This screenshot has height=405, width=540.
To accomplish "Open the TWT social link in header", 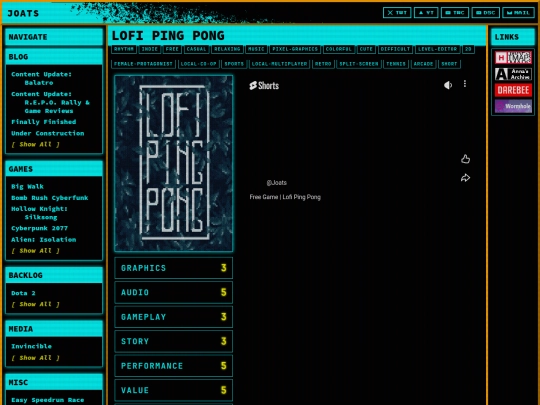I will (397, 13).
